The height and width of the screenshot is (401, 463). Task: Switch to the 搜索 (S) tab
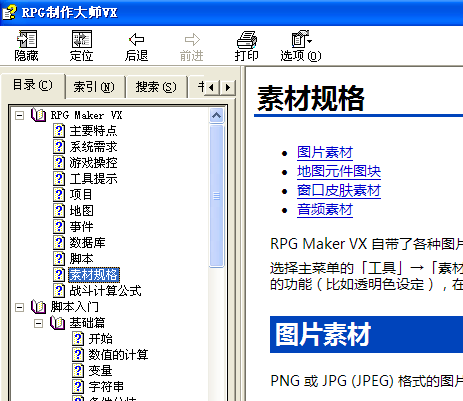pos(156,87)
